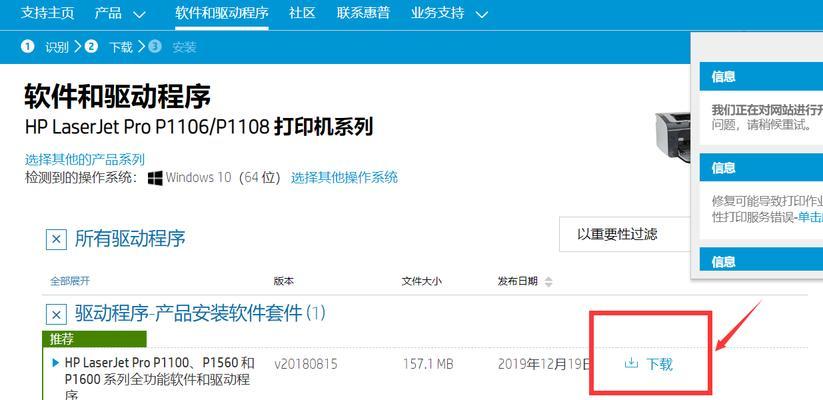The width and height of the screenshot is (823, 400).
Task: Expand the HP LaserJet Pro P1100 driver row
Action: tap(56, 362)
